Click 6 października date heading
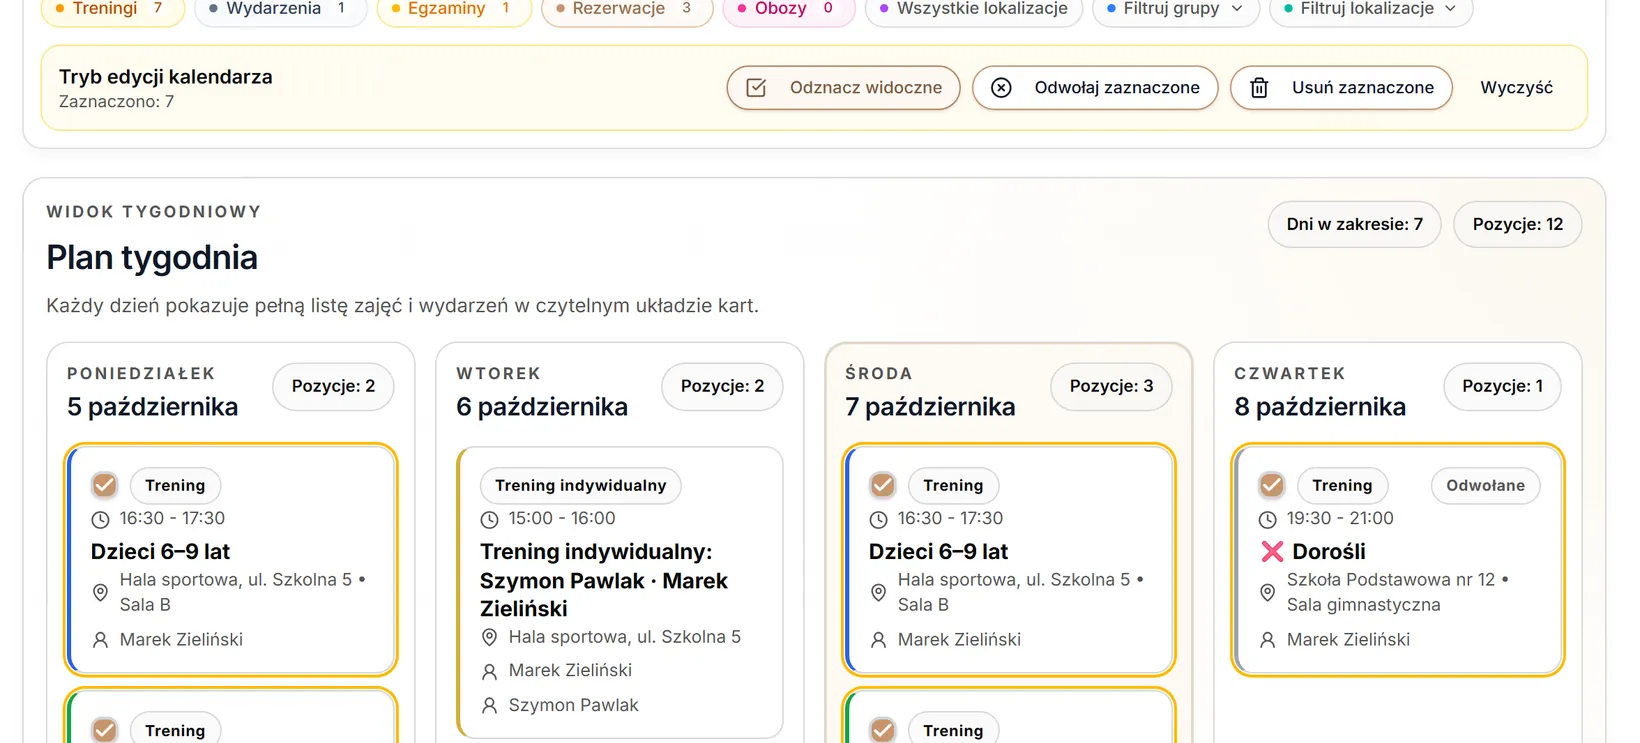 pos(542,407)
